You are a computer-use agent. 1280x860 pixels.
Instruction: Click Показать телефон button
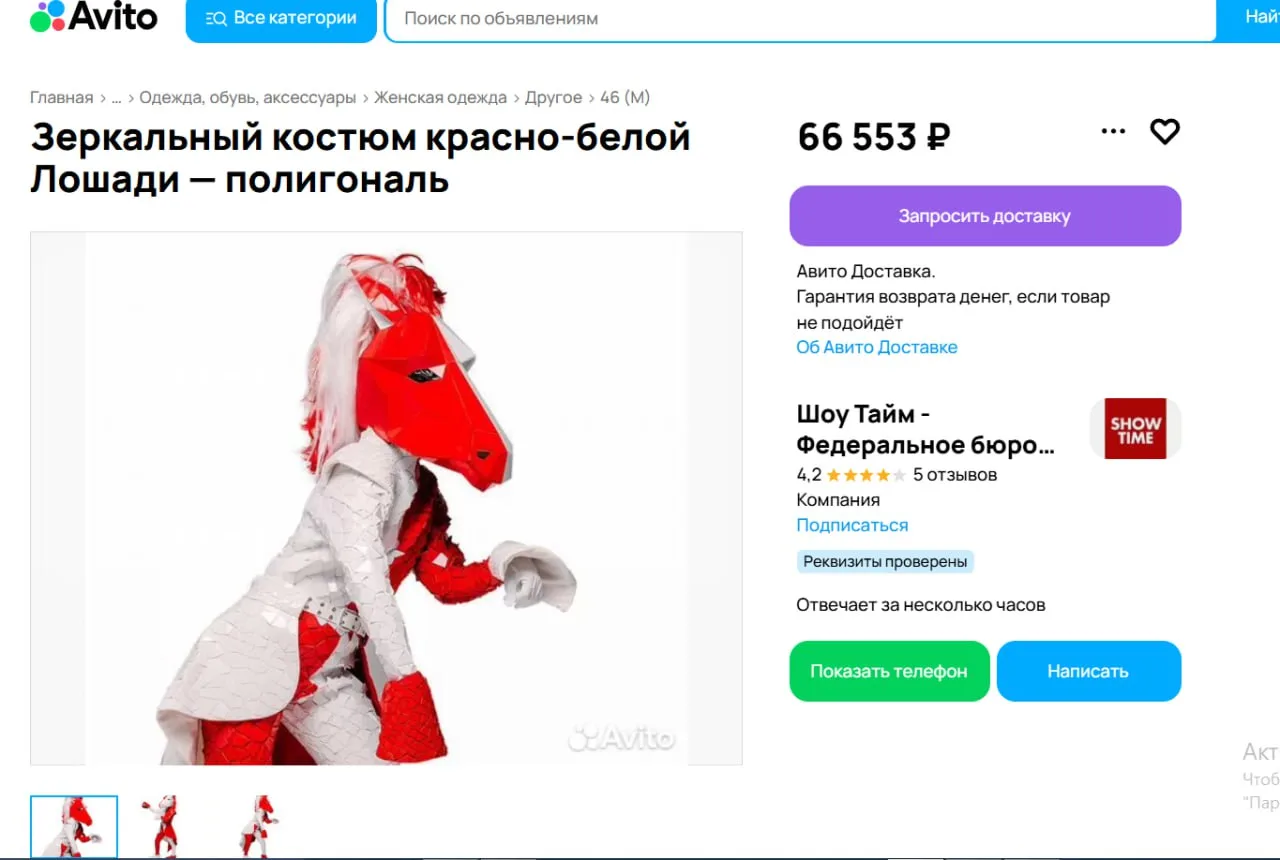point(889,671)
